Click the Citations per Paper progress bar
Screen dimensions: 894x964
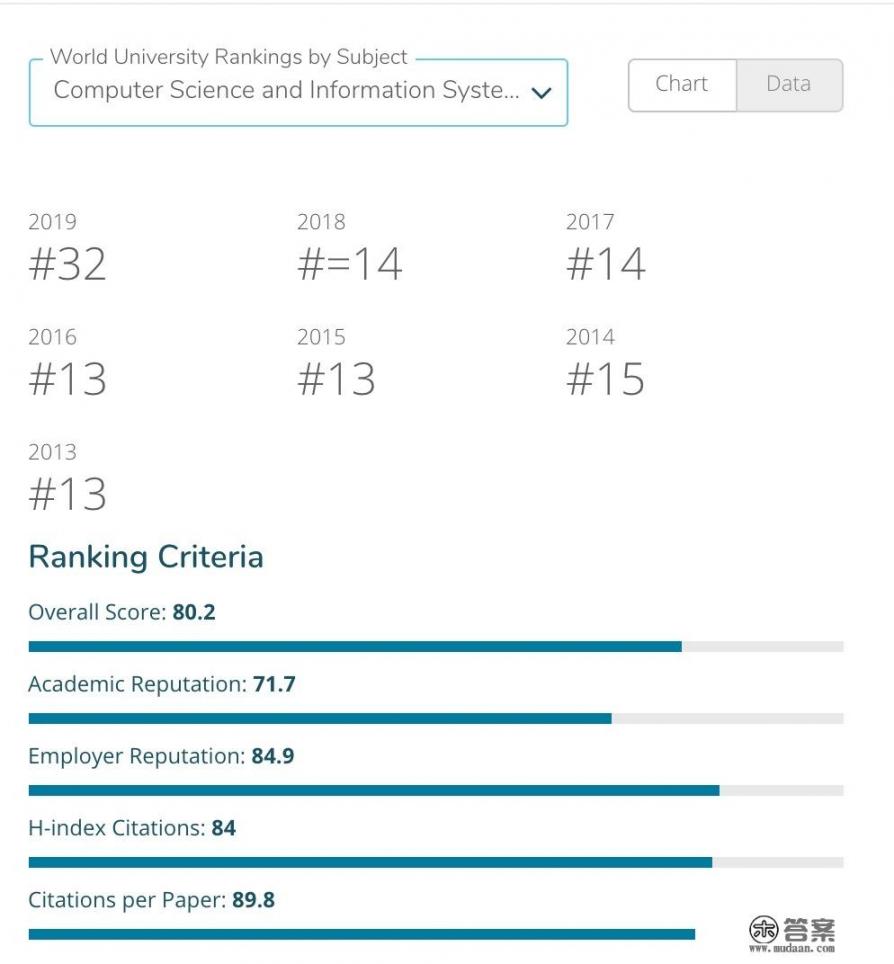(362, 935)
